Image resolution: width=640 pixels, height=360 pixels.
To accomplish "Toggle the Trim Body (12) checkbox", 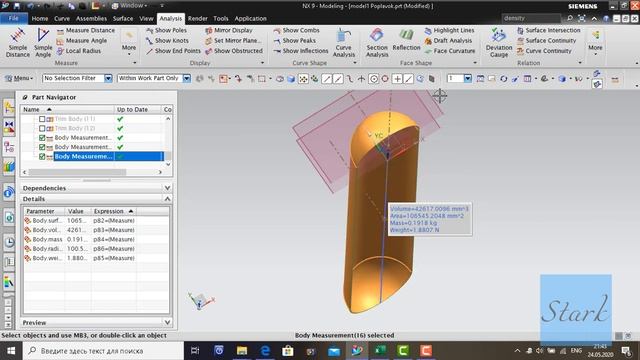I will tap(42, 128).
